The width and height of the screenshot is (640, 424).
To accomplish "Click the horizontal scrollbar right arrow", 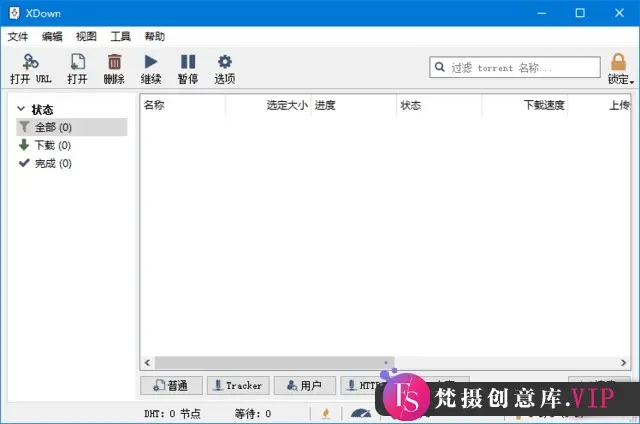I will click(x=623, y=362).
